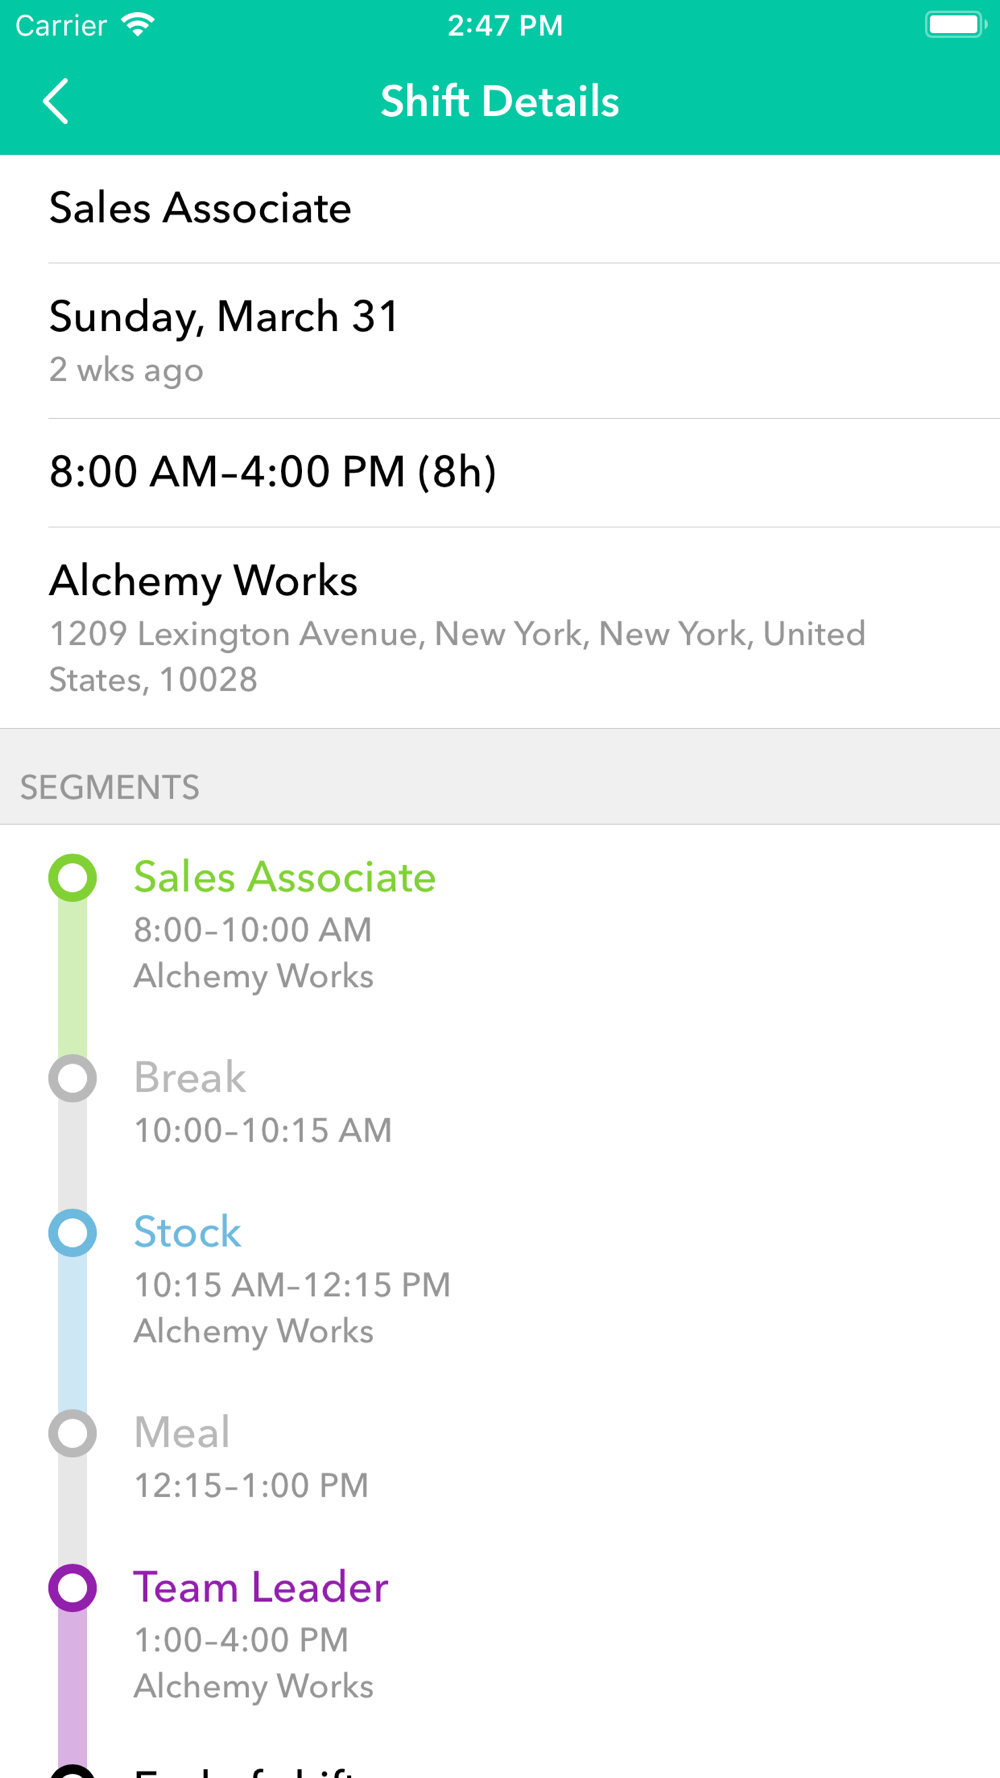Tap the SEGMENTS section header
This screenshot has width=1000, height=1778.
coord(110,788)
